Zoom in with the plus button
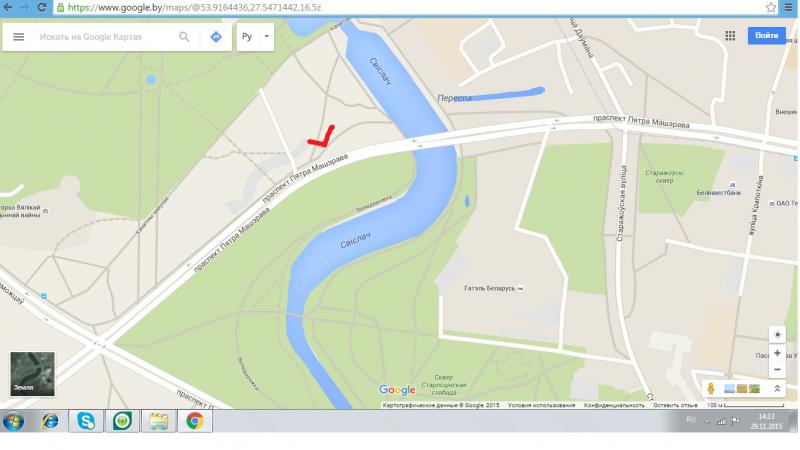 click(777, 353)
